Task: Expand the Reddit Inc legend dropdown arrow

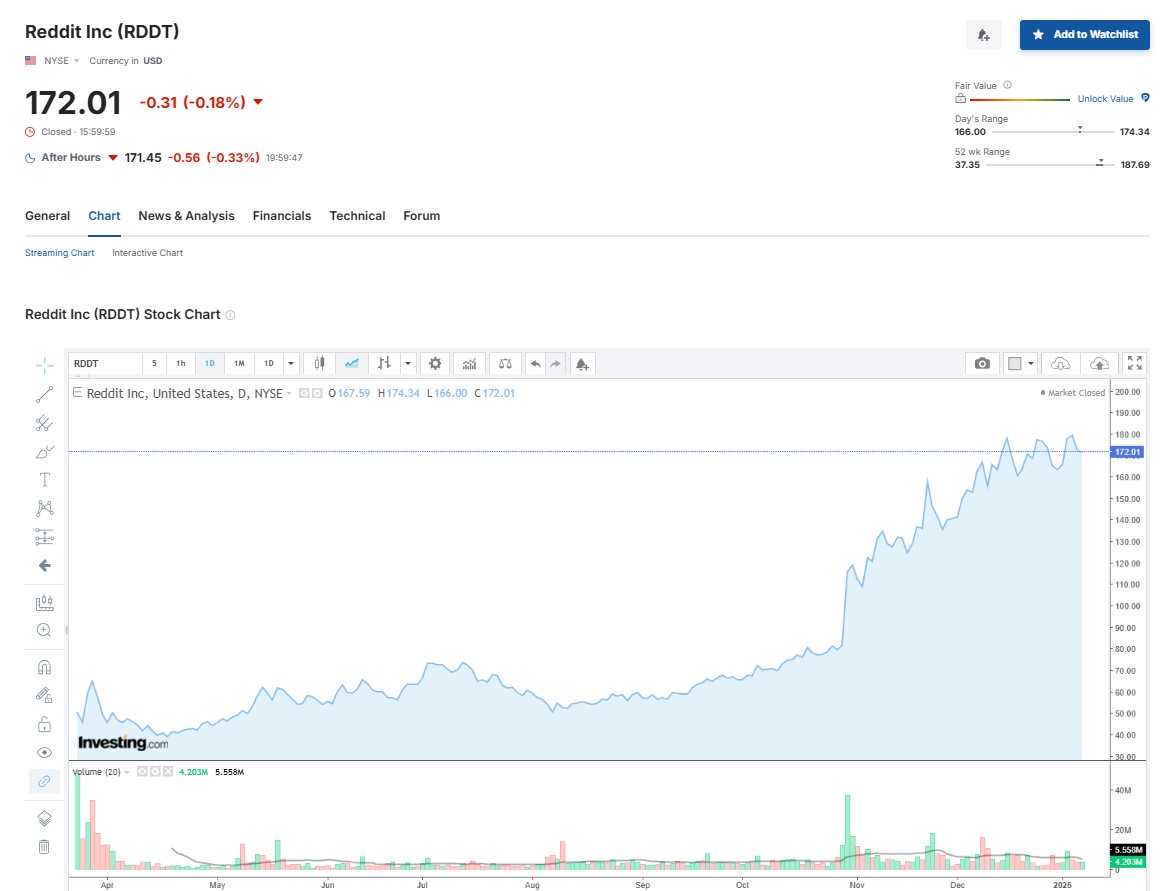Action: (289, 393)
